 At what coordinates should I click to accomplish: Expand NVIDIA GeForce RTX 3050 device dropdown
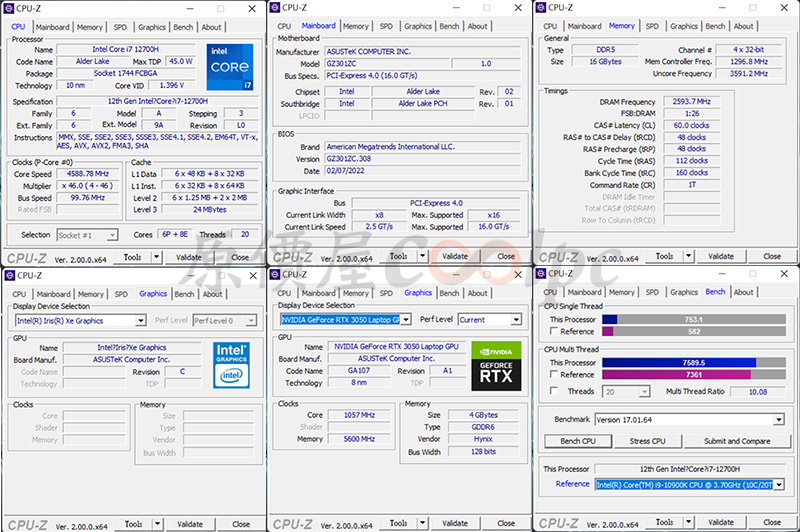point(406,320)
